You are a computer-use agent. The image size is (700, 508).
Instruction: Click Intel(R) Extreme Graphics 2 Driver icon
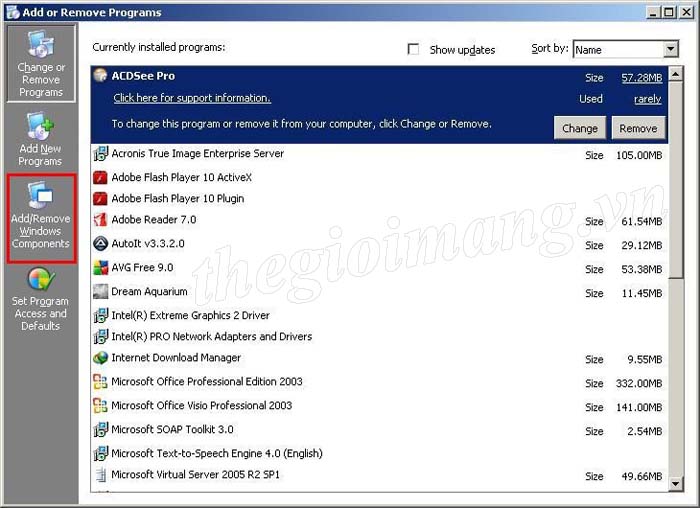point(100,316)
